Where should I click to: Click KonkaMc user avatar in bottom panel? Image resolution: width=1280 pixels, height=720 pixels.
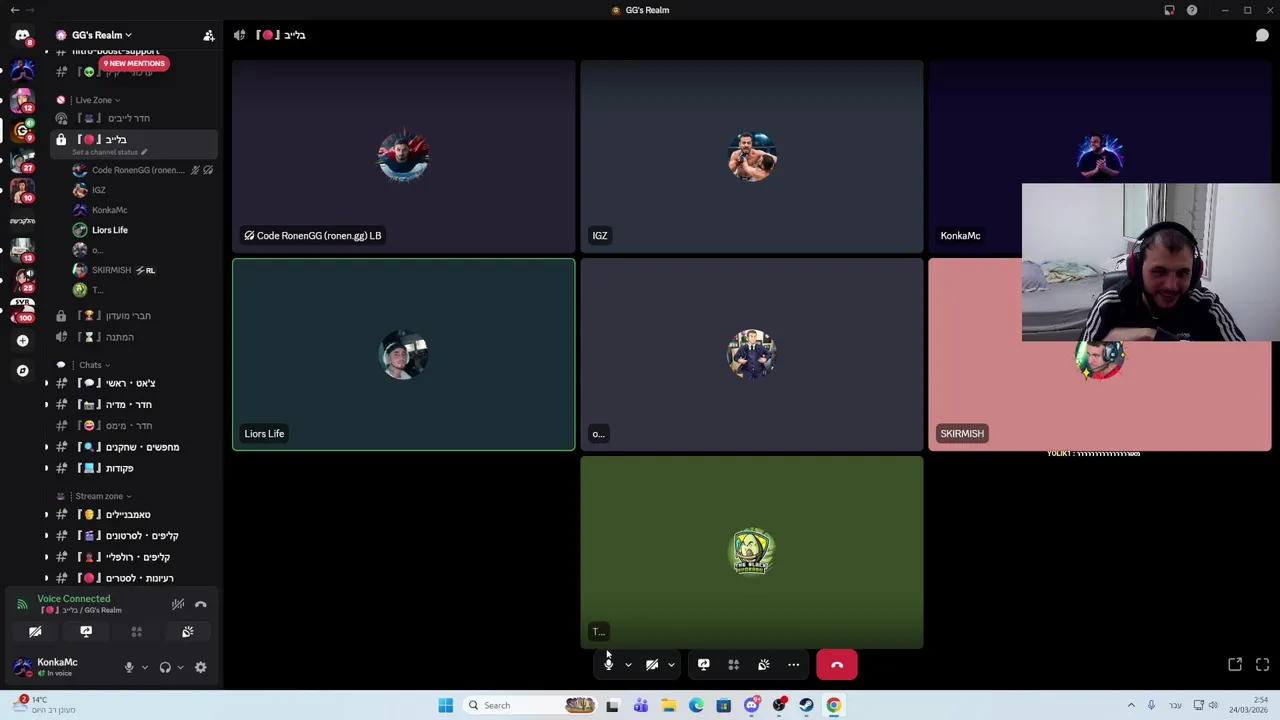22,667
